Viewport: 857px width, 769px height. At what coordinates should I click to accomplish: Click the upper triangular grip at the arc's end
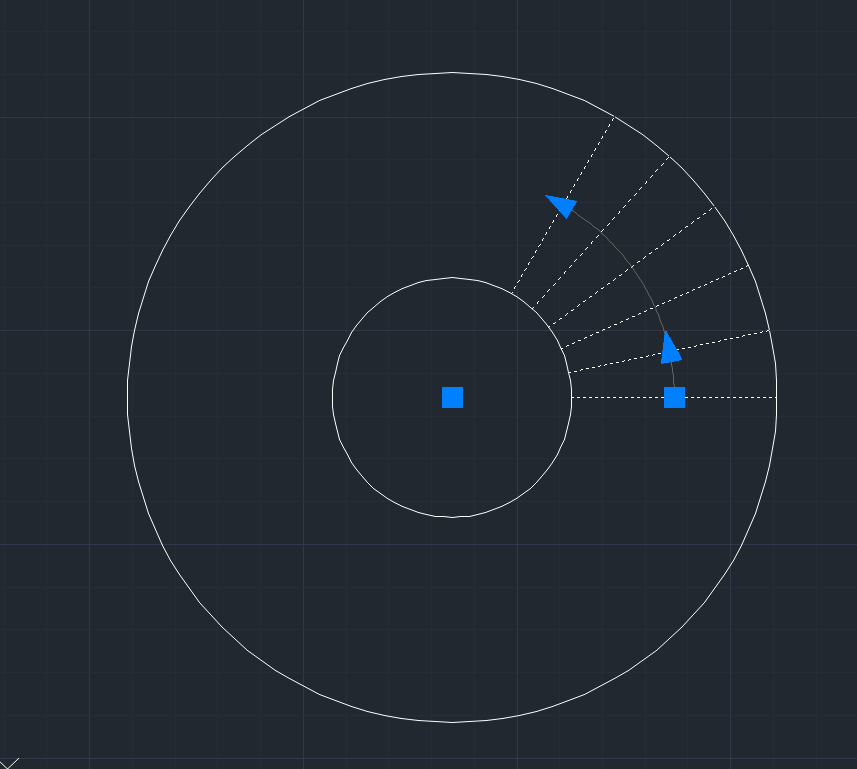562,206
